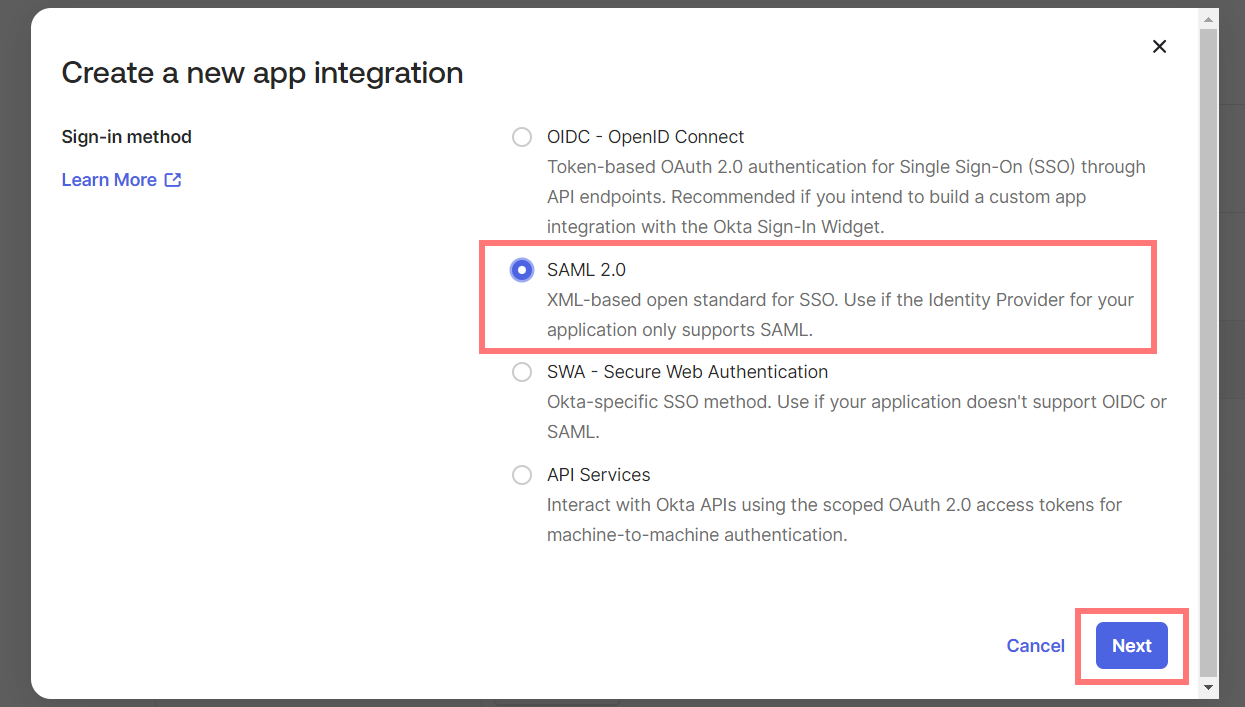Close the dialog with the X icon

pos(1159,46)
